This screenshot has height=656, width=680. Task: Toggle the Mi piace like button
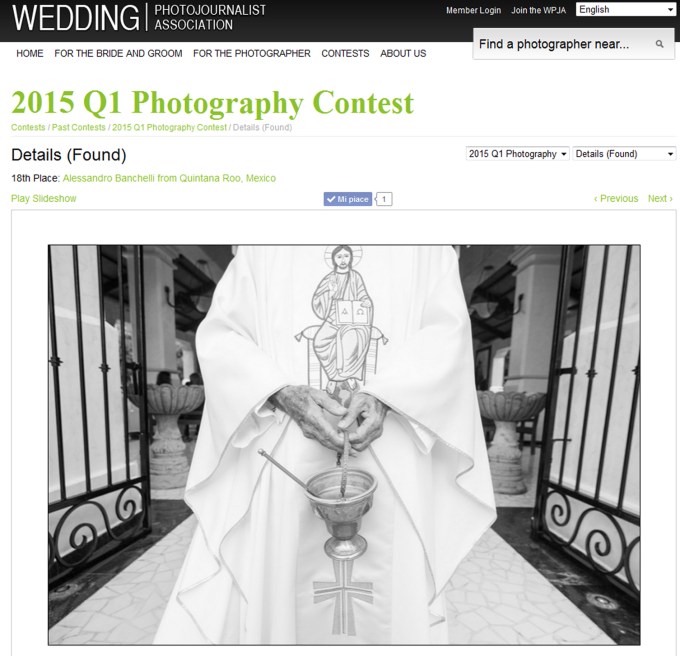tap(348, 199)
